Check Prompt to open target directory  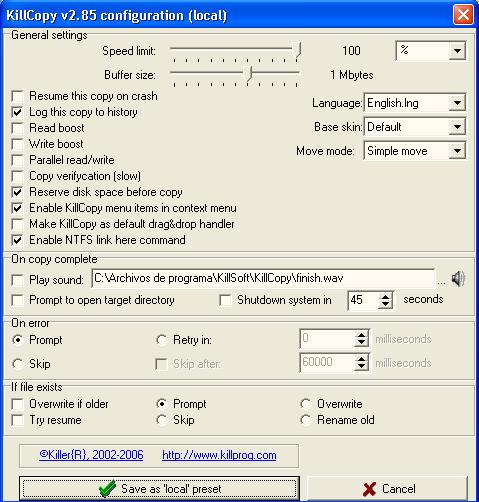pos(17,300)
